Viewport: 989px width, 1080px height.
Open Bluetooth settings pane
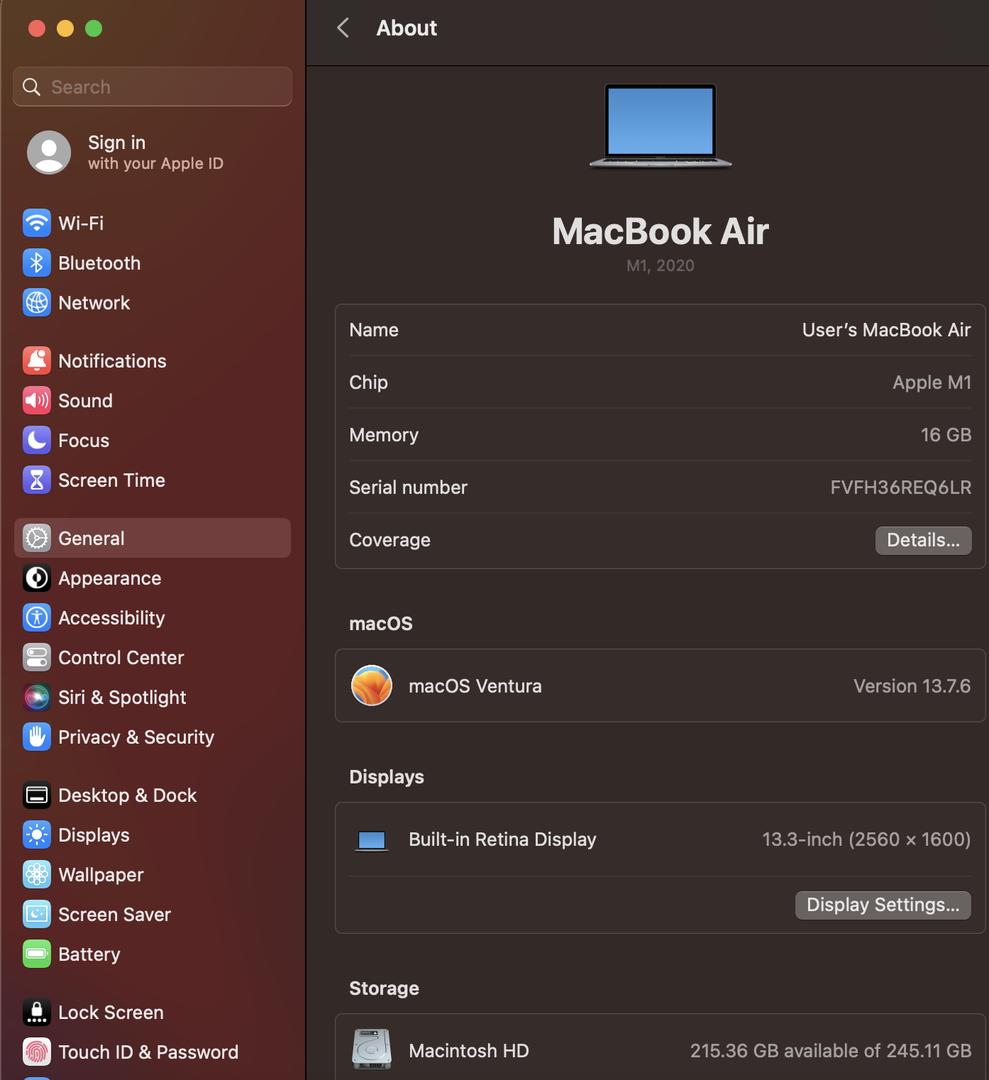click(152, 263)
